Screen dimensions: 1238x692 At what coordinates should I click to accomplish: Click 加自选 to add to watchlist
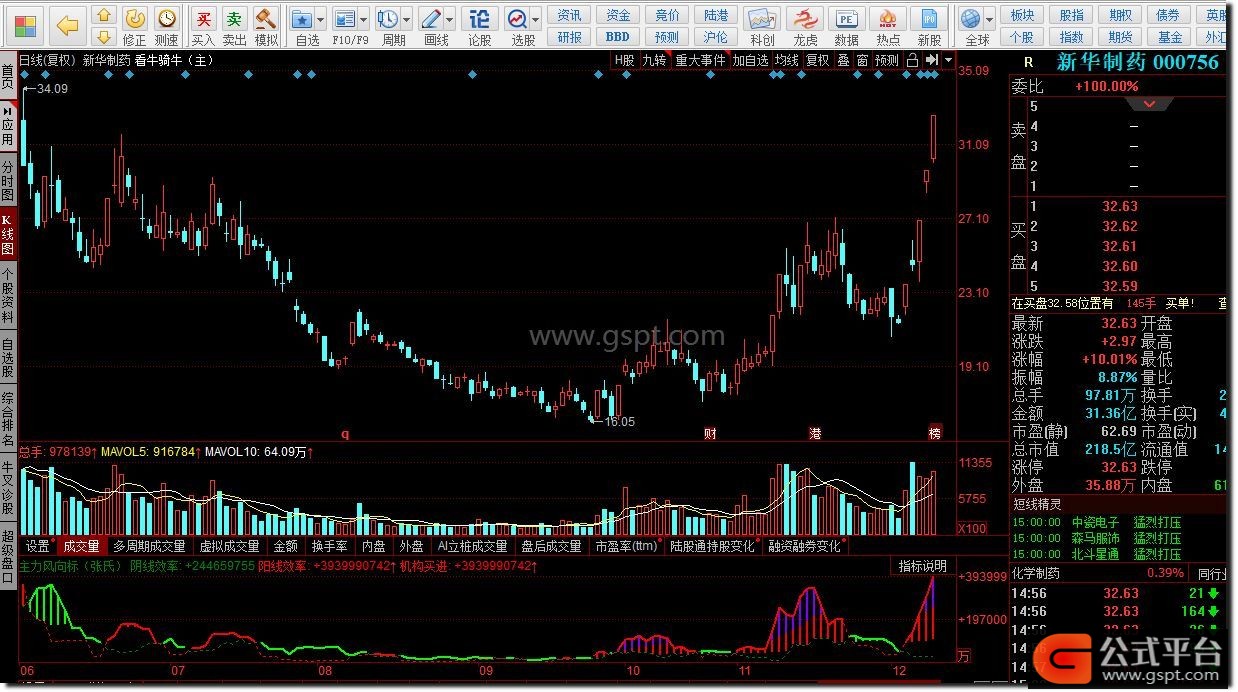pyautogui.click(x=750, y=60)
